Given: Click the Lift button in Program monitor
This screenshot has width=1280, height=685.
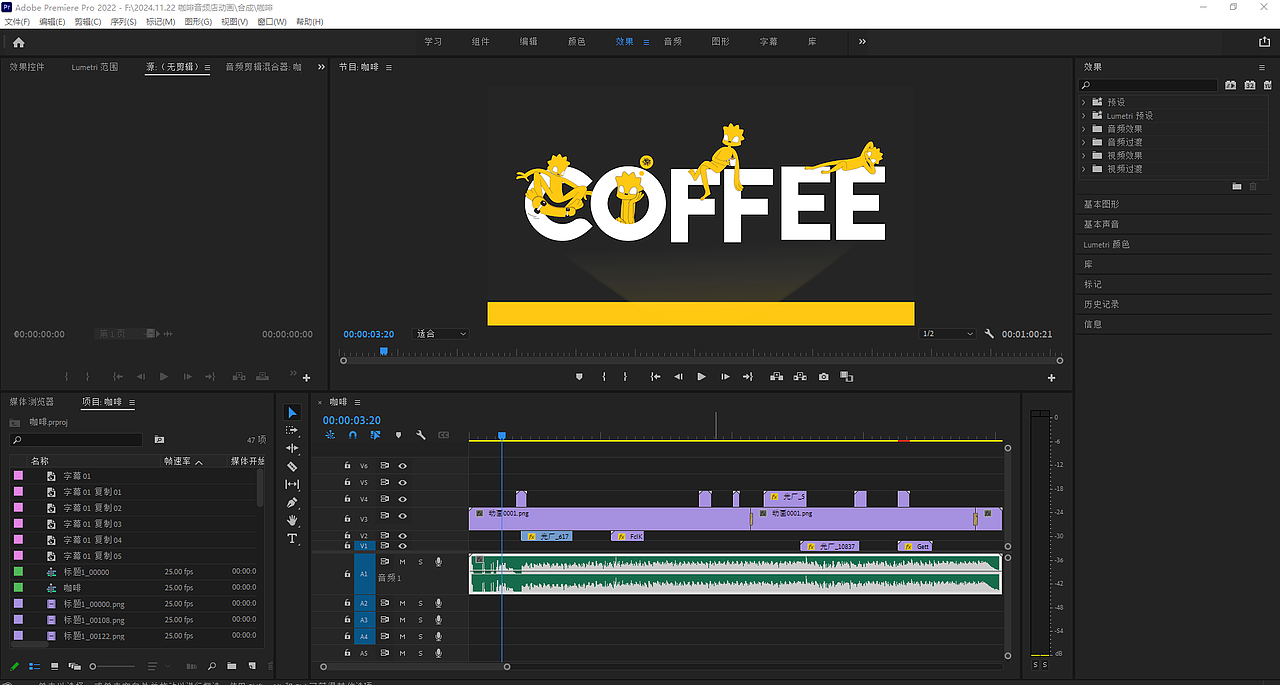Looking at the screenshot, I should (776, 377).
